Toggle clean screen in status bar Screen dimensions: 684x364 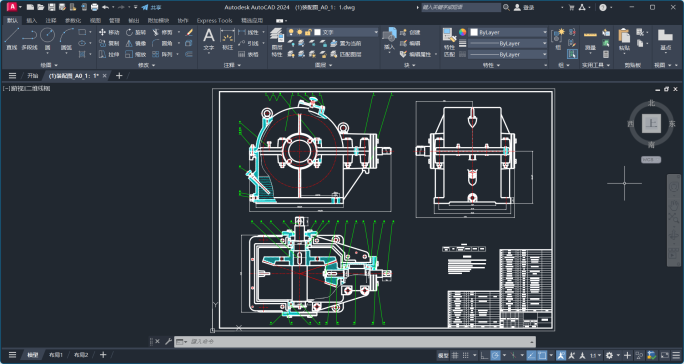[x=665, y=355]
